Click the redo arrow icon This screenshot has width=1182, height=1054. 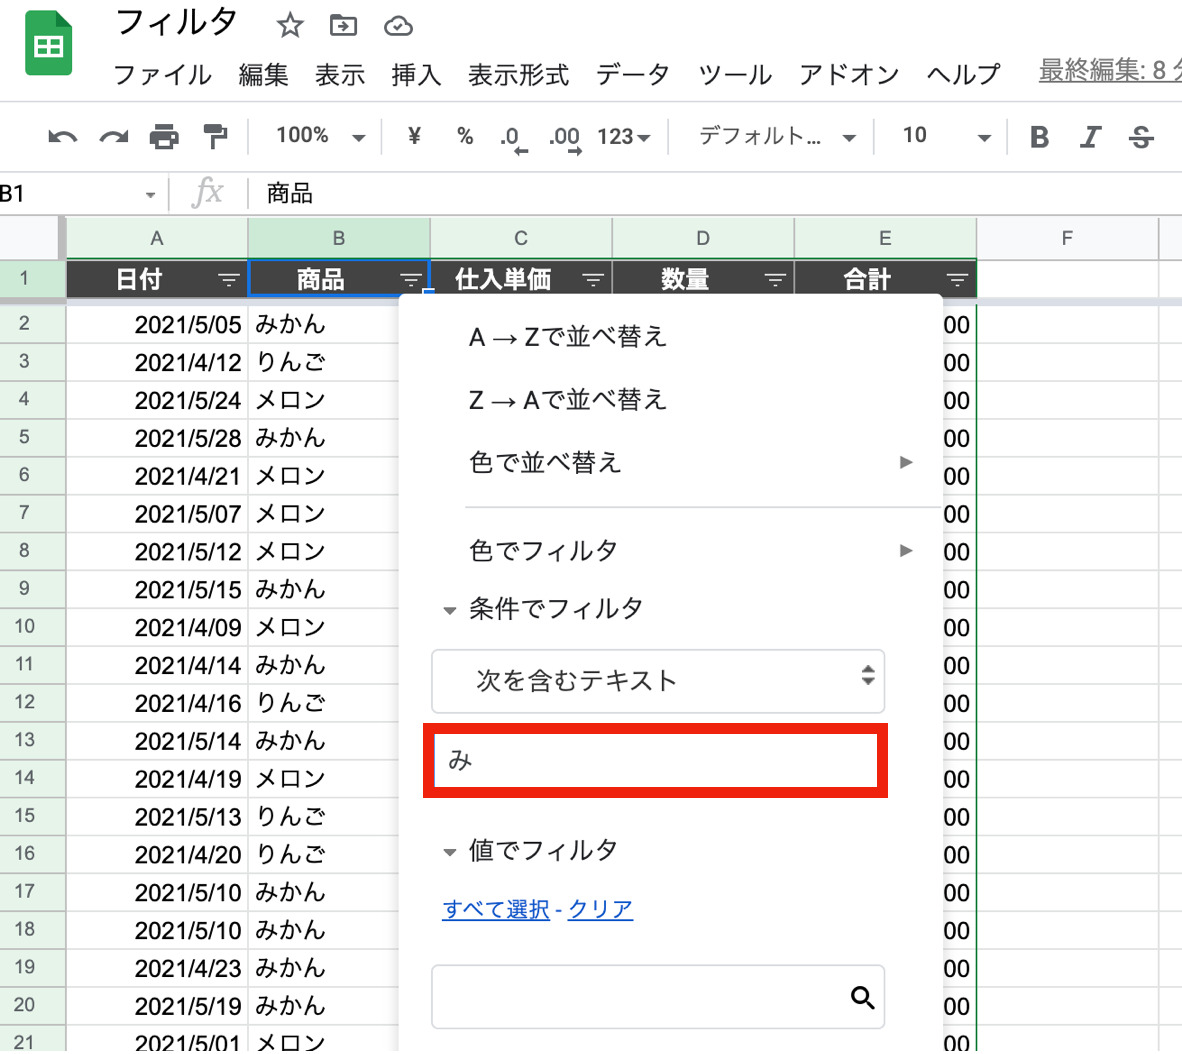click(113, 137)
